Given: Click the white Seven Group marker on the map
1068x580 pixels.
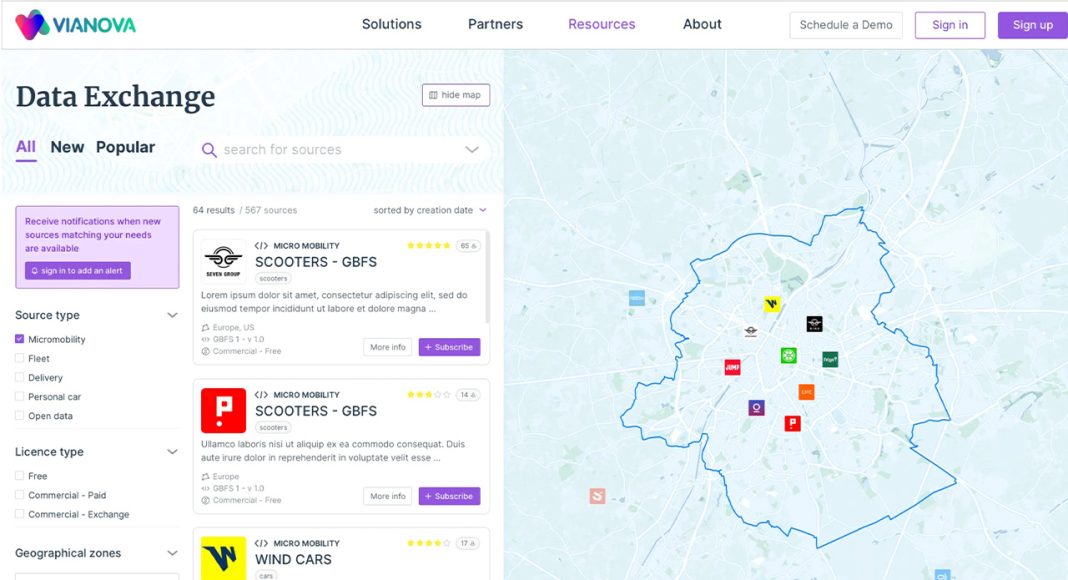Looking at the screenshot, I should pyautogui.click(x=751, y=332).
